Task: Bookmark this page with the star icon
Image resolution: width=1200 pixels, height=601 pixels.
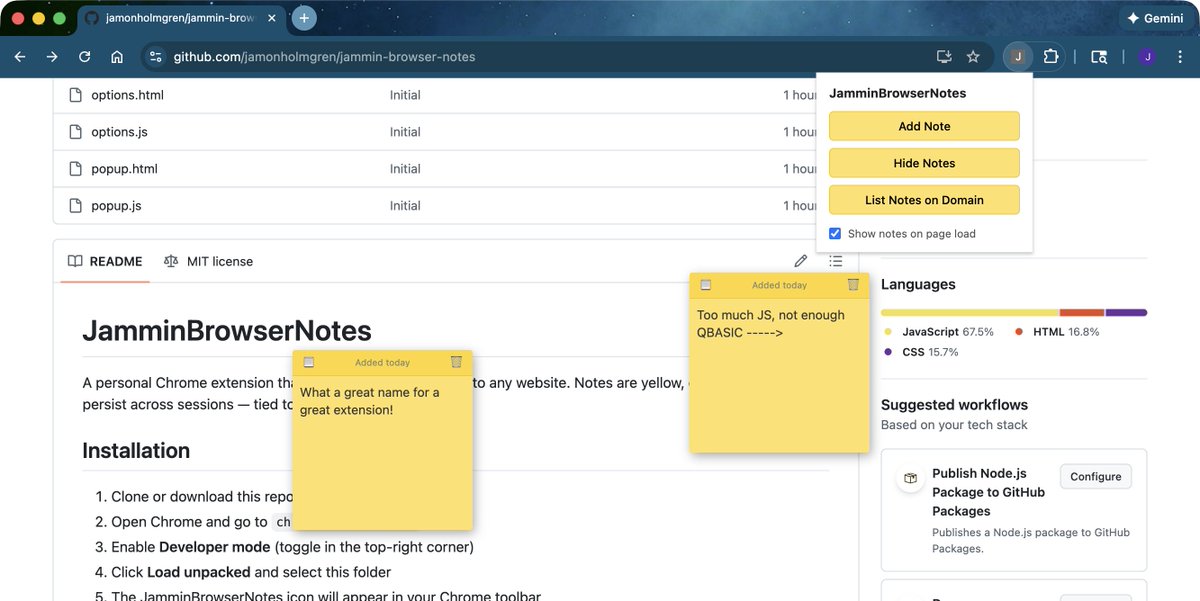Action: tap(973, 57)
